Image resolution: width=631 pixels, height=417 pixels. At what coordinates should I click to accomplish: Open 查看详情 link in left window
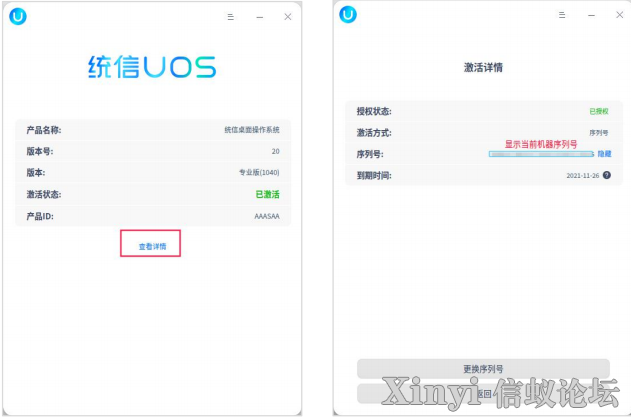pos(152,246)
